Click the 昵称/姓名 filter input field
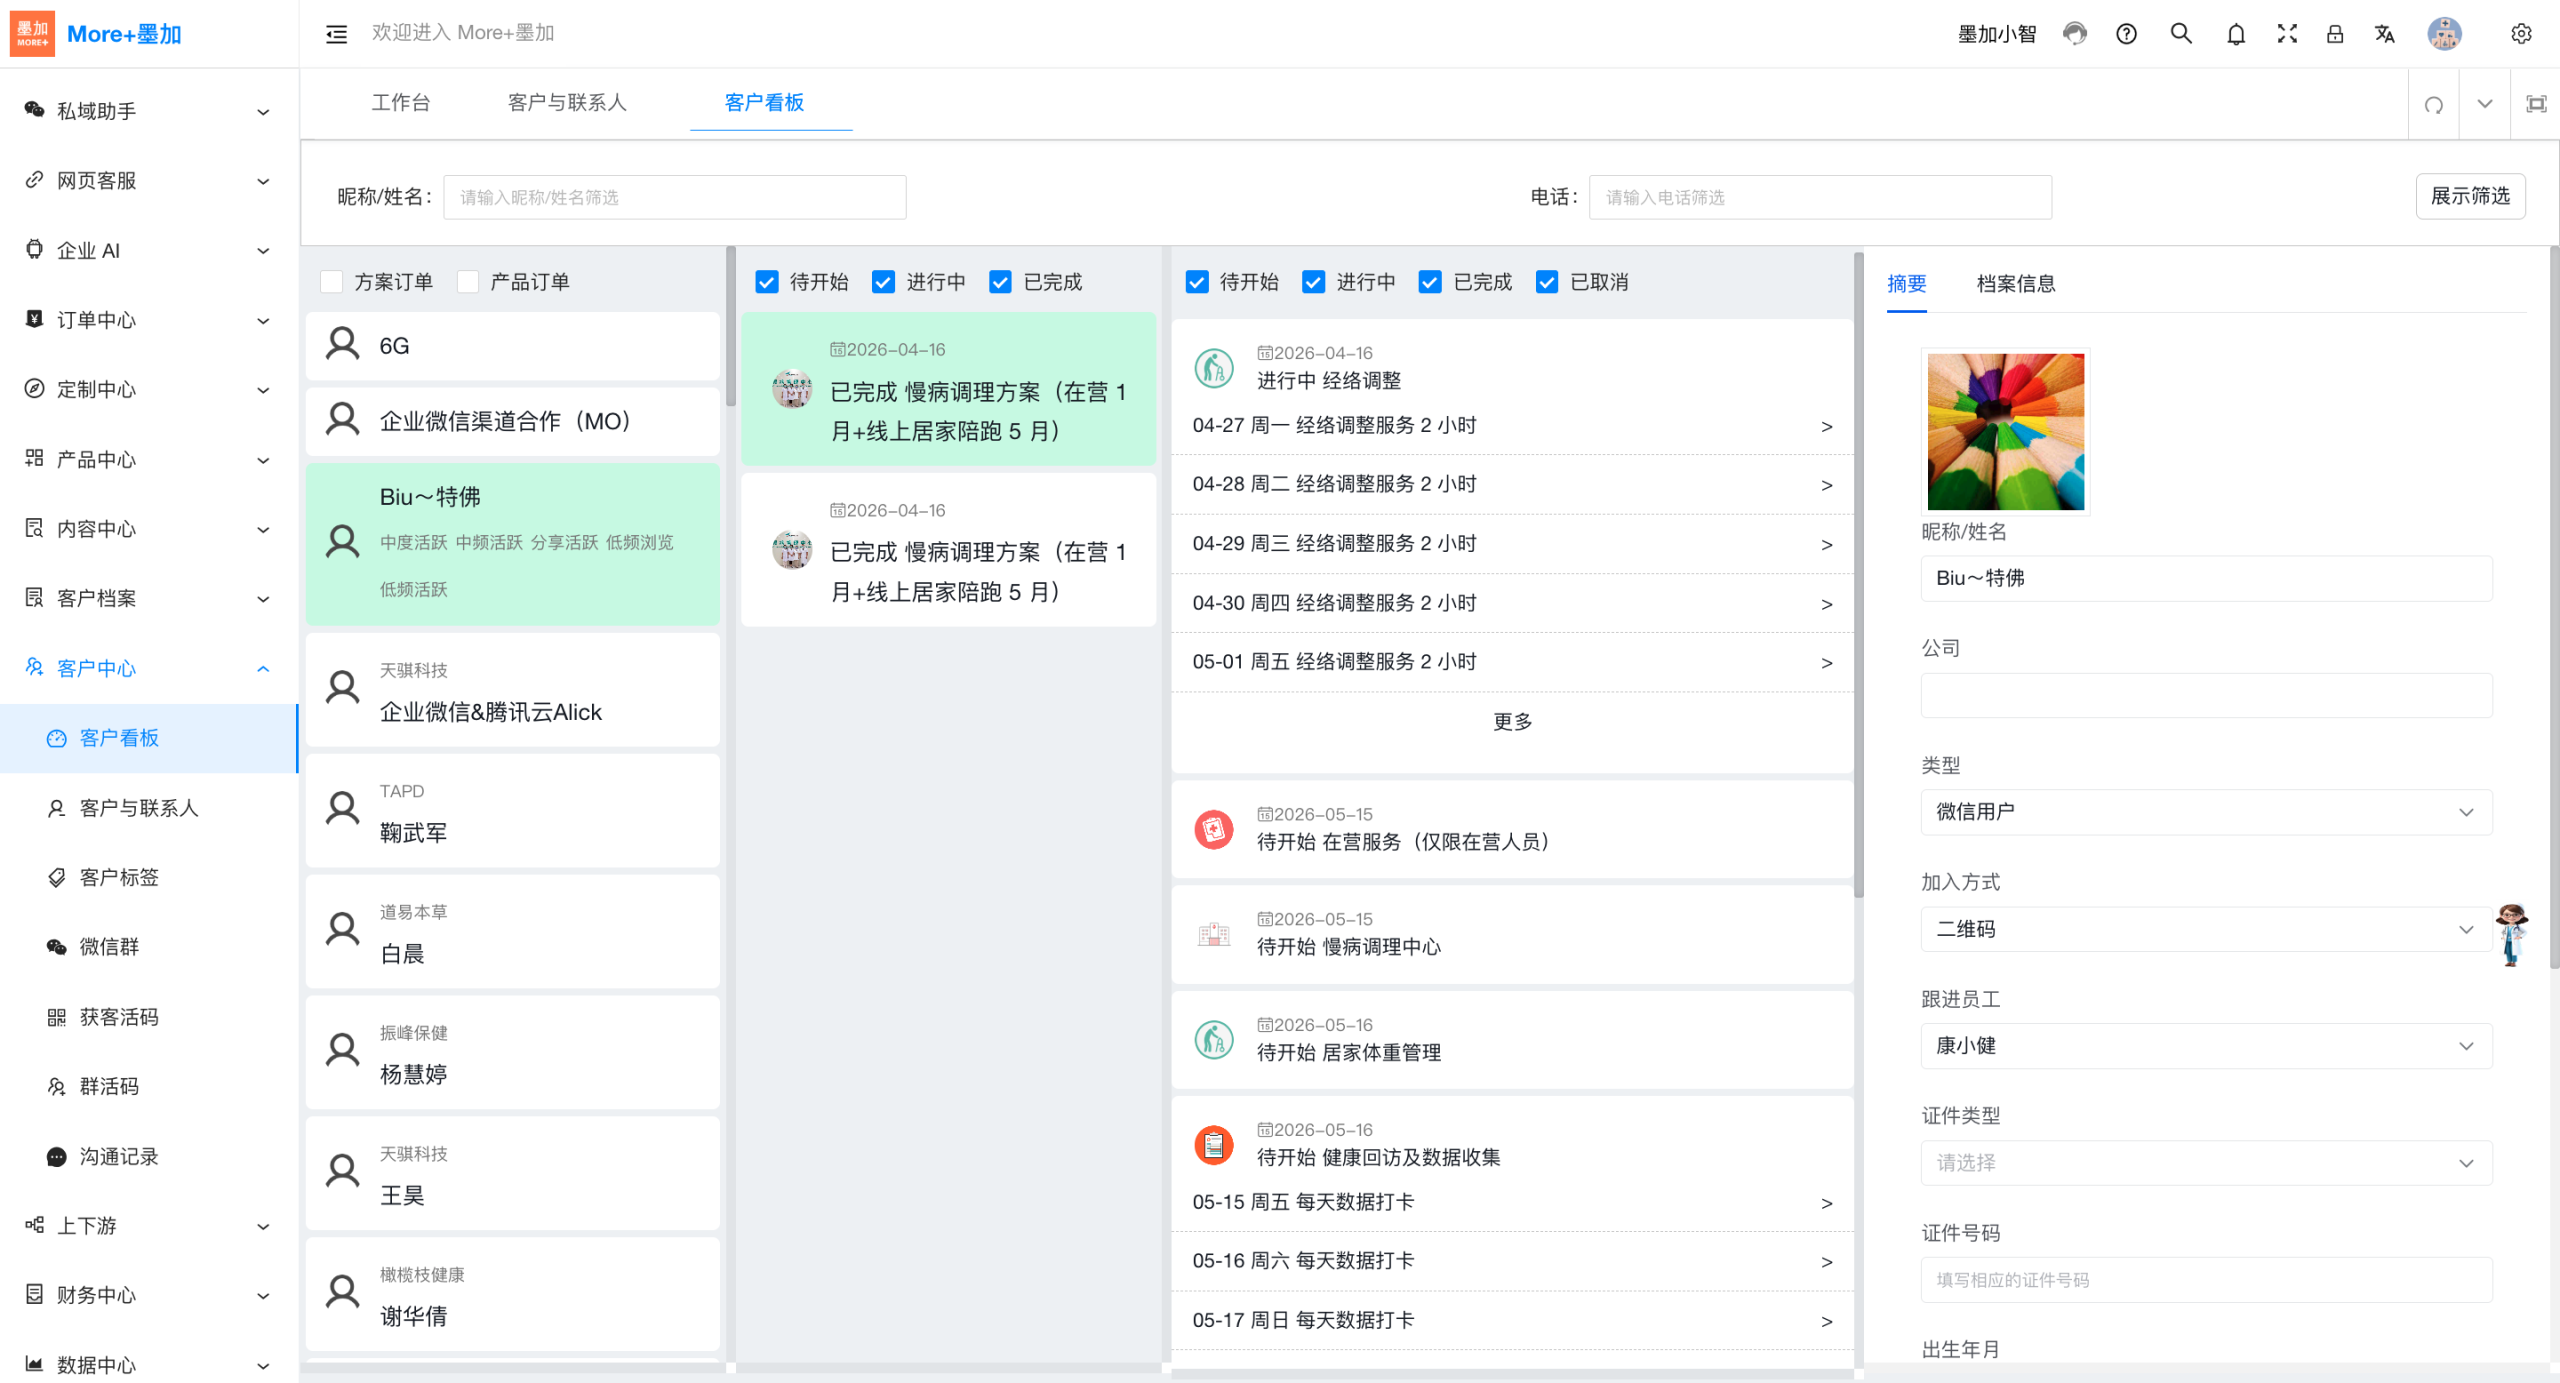This screenshot has width=2560, height=1383. coord(674,197)
